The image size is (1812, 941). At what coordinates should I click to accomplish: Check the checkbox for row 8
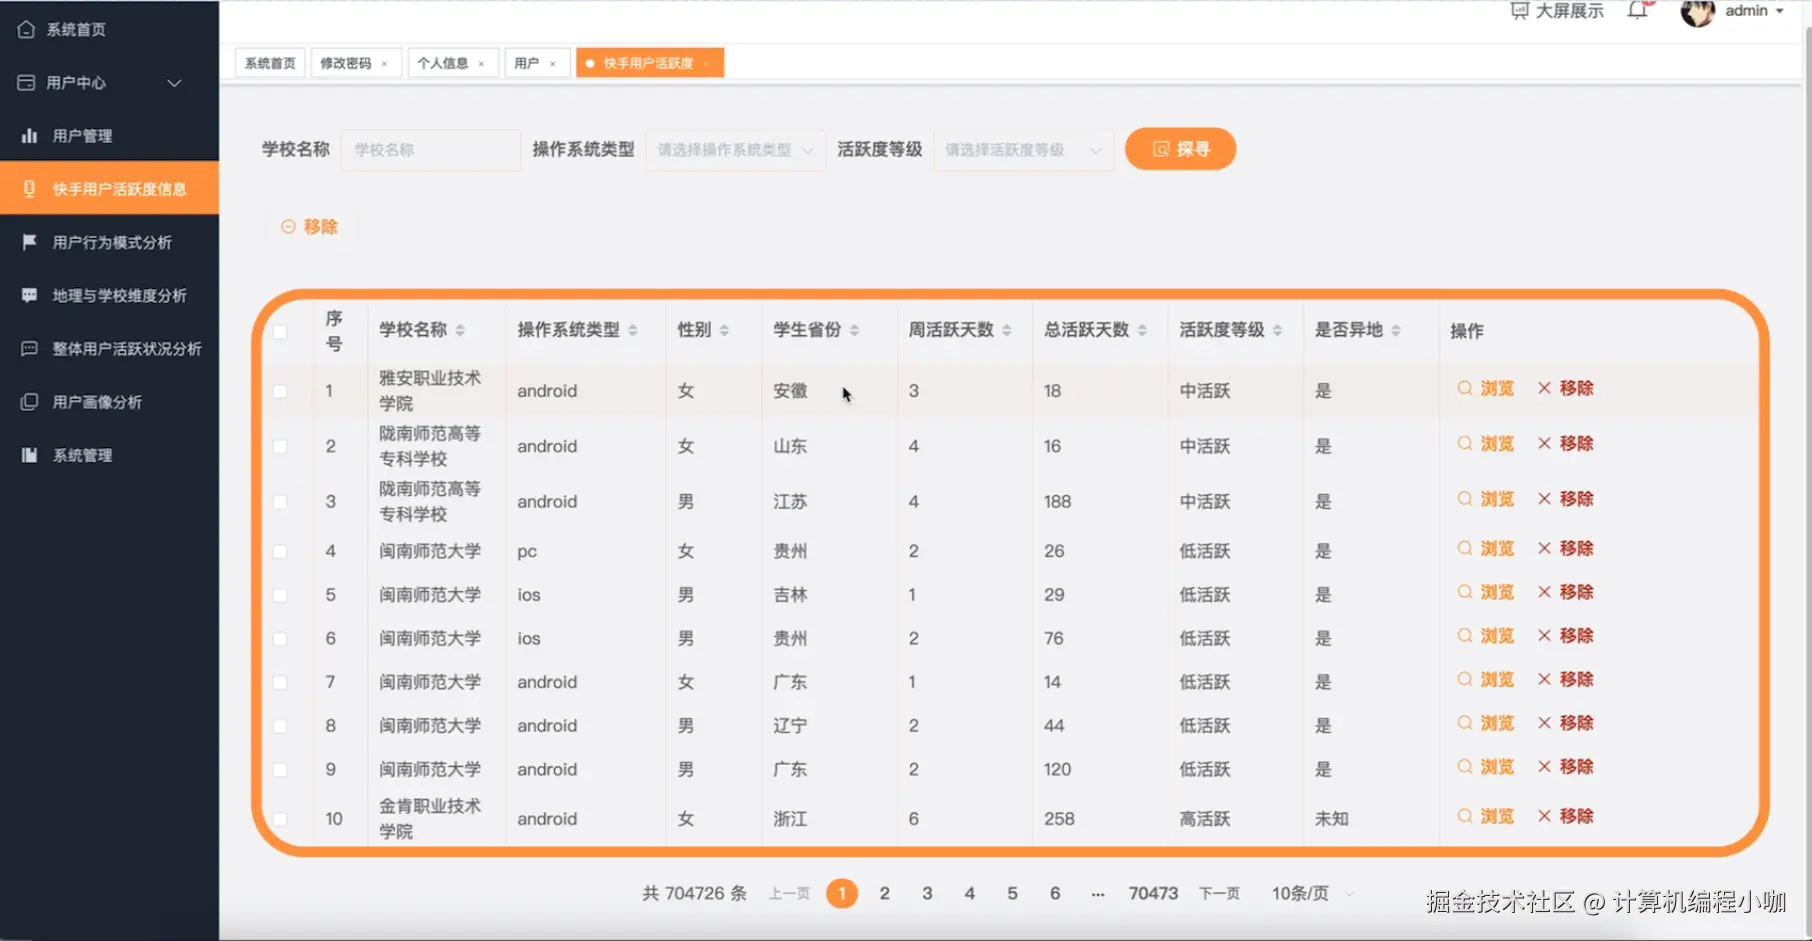280,726
